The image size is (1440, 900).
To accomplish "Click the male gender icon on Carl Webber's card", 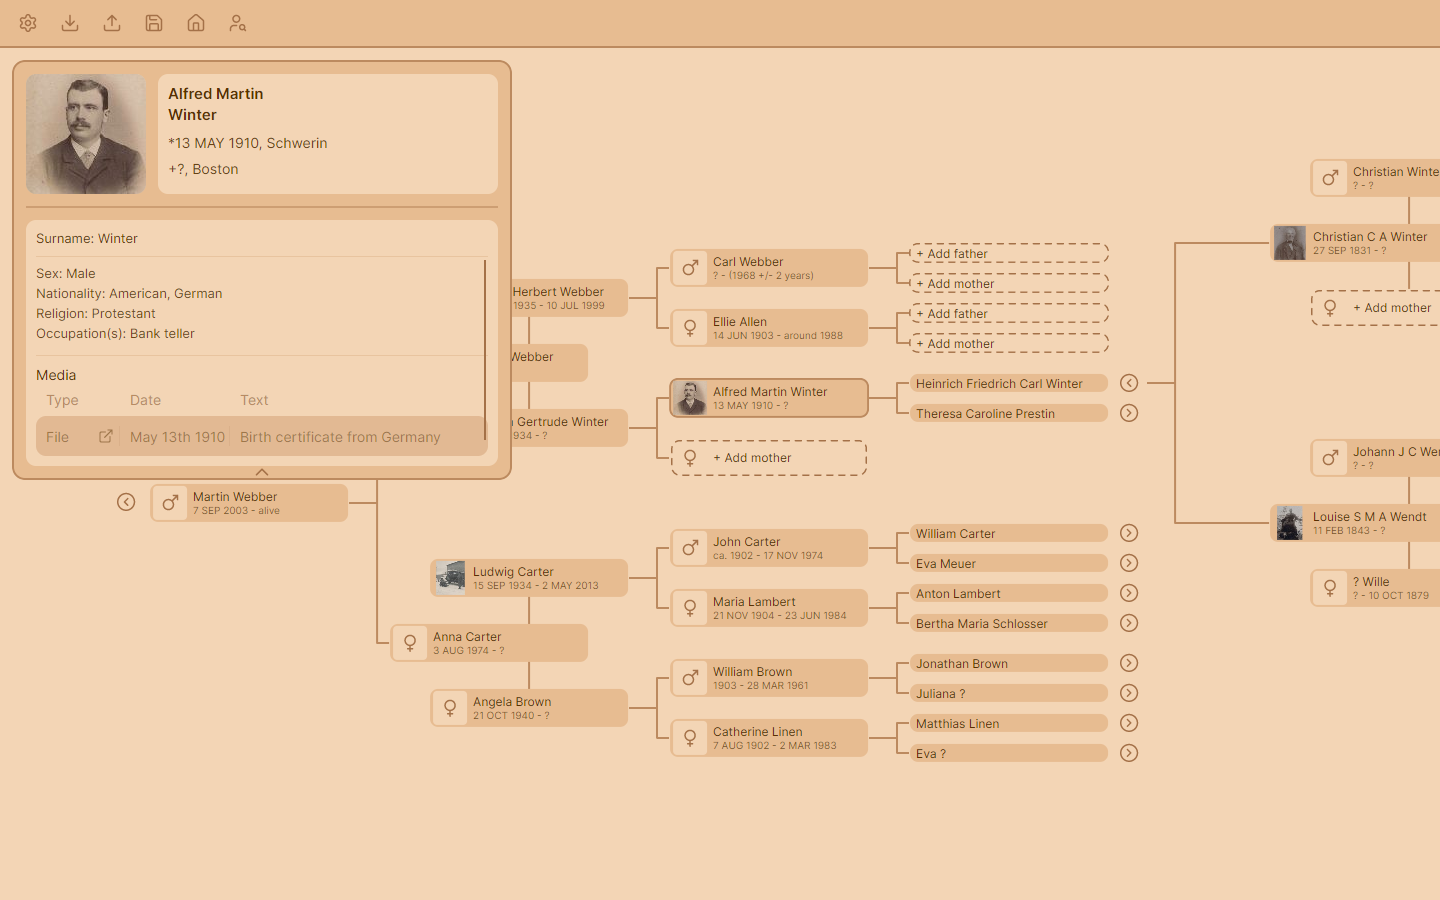I will (690, 268).
